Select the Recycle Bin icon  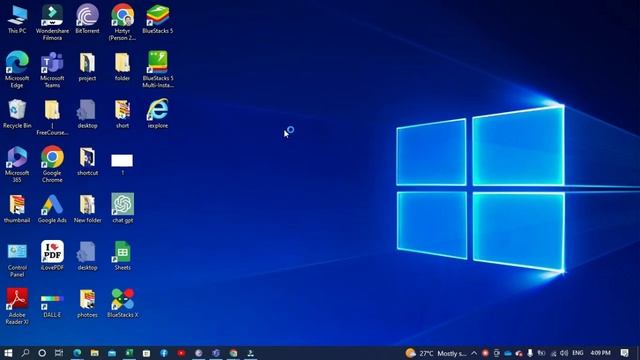click(17, 114)
